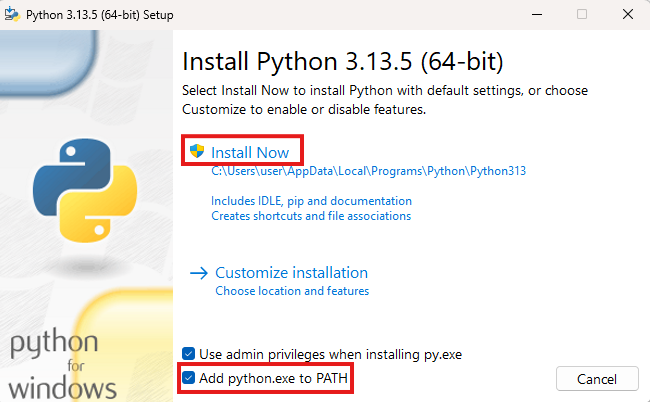Viewport: 650px width, 402px height.
Task: Click the arrow icon beside Customize installation
Action: coord(199,273)
